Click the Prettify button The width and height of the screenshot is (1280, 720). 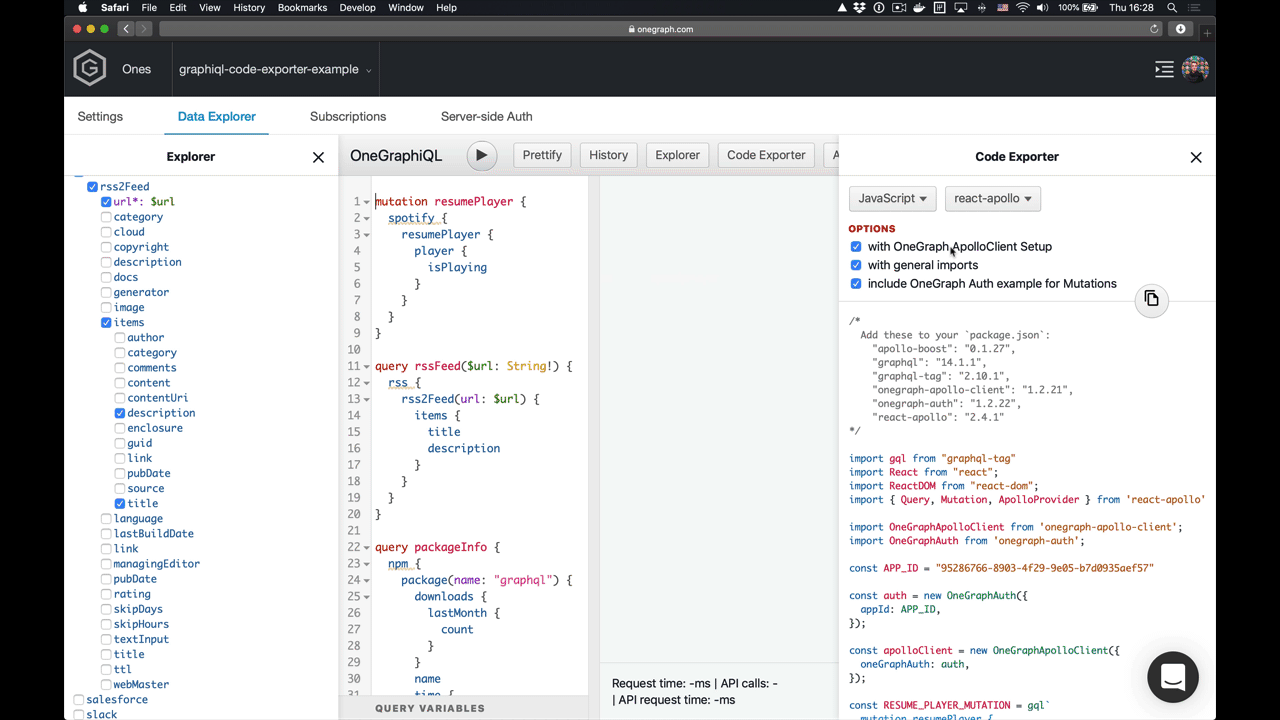point(542,155)
